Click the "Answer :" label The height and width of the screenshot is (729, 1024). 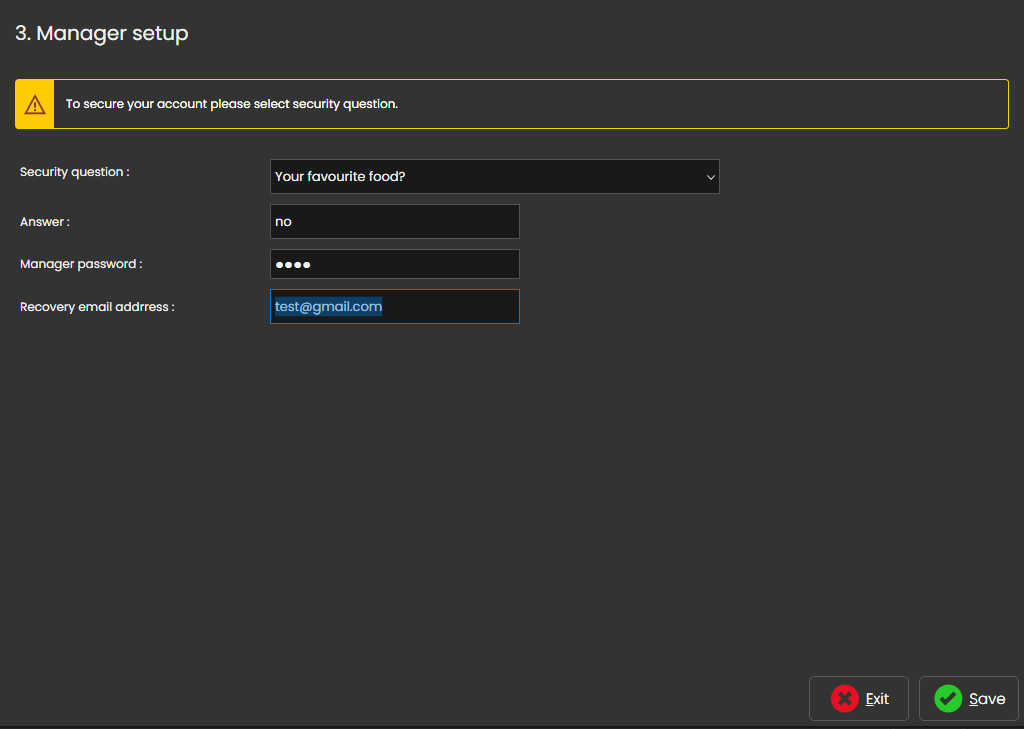[x=45, y=222]
